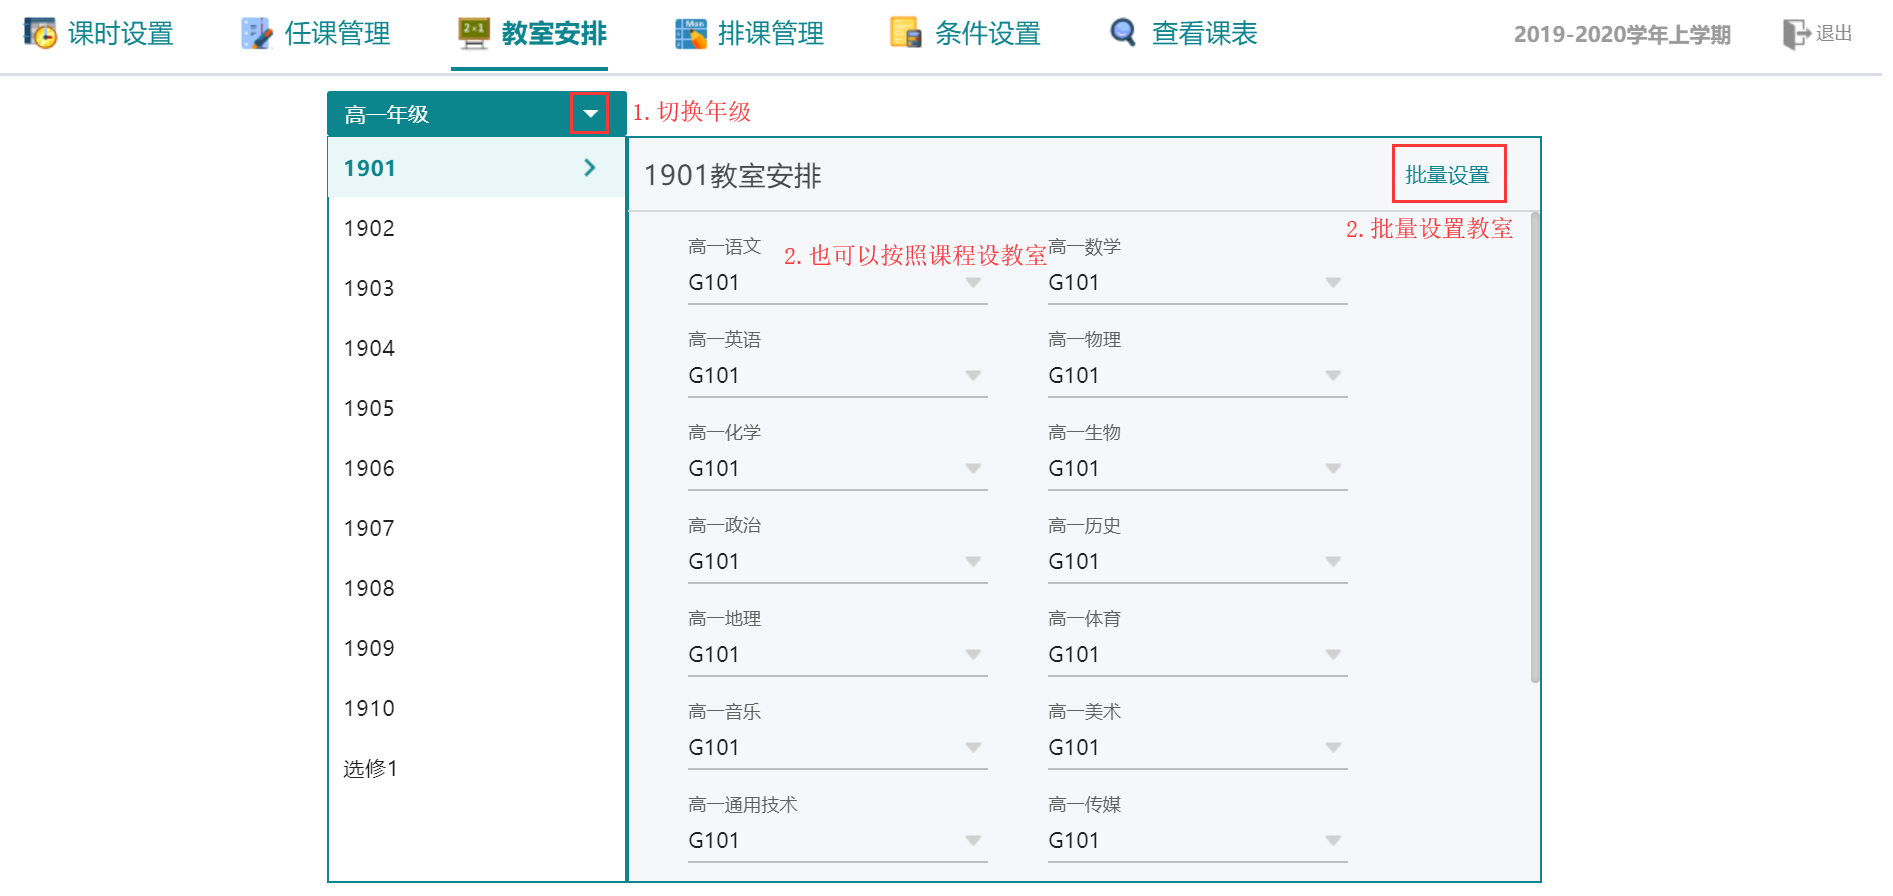Click the 排课管理 calendar icon
1893x896 pixels.
[x=691, y=33]
